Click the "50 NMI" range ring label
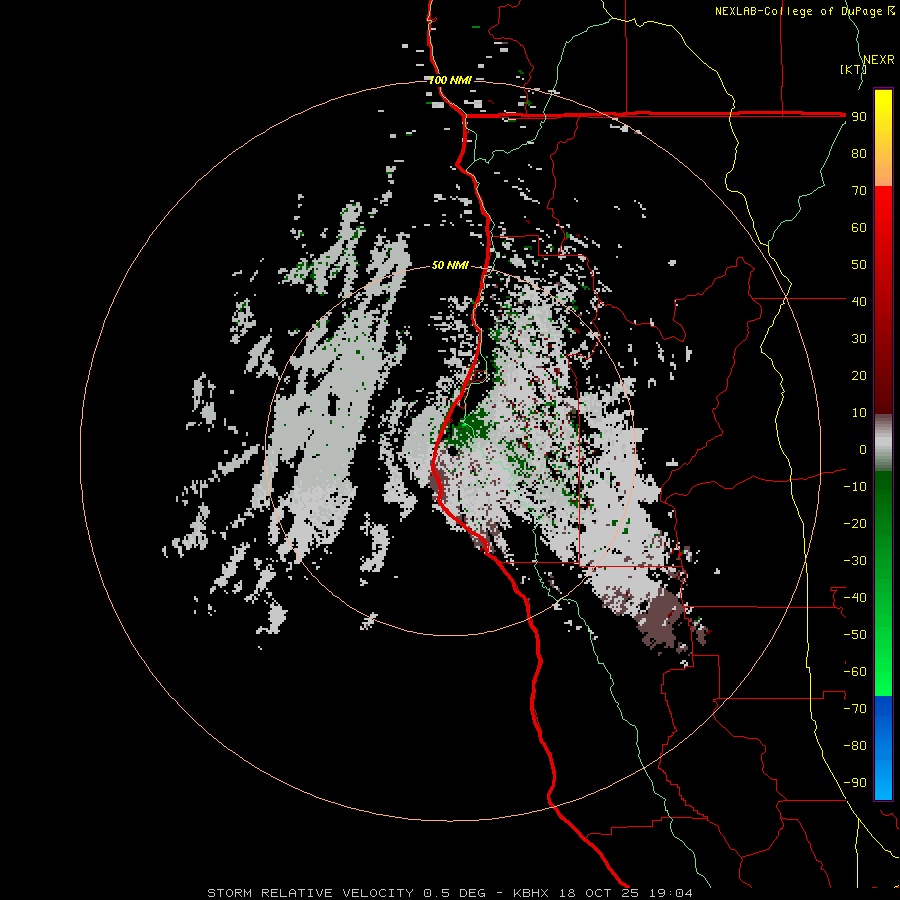Screen dimensions: 900x900 451,265
